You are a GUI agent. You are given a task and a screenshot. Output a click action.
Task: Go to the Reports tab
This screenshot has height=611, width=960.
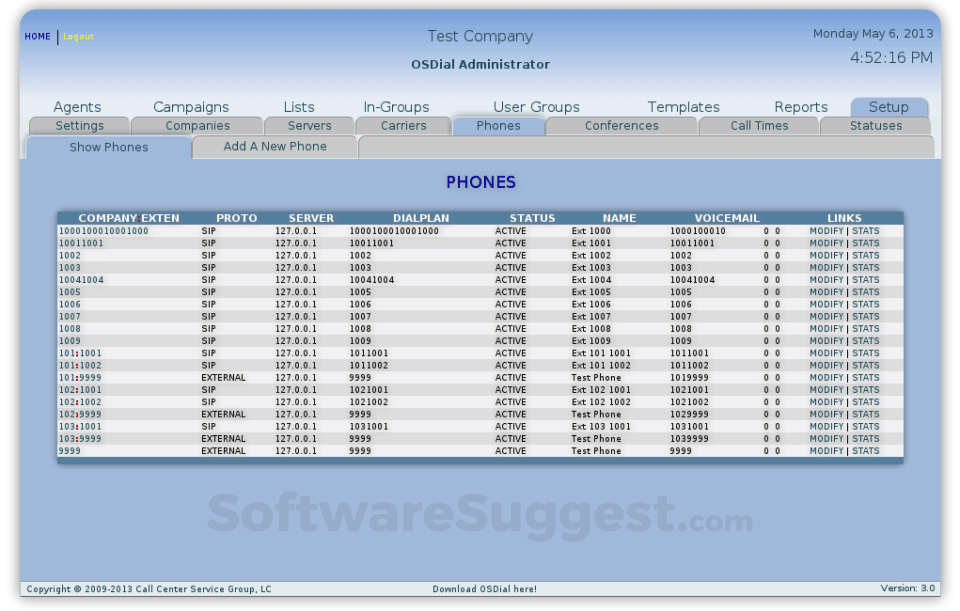(x=801, y=107)
